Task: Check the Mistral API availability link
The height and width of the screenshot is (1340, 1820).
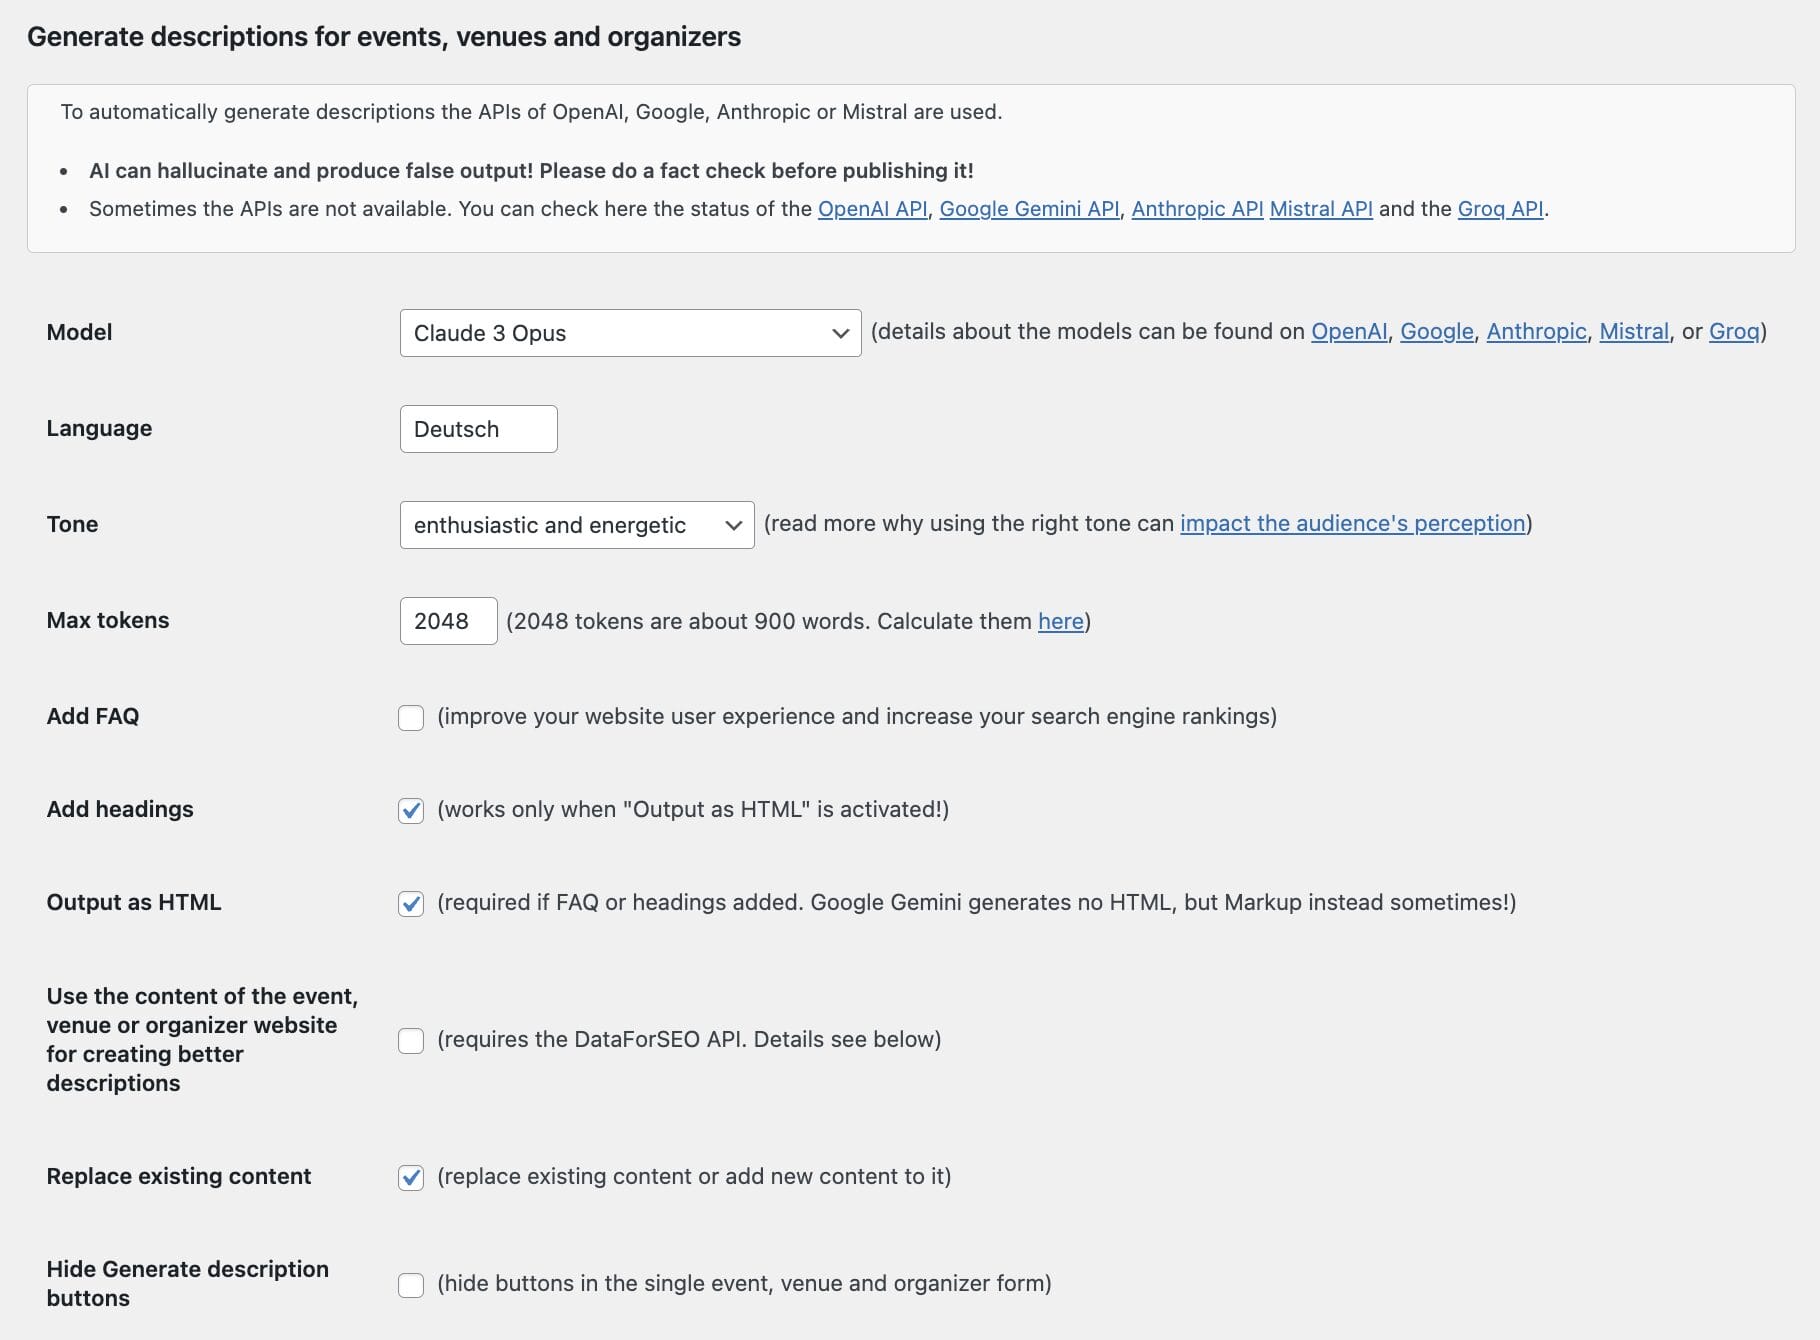Action: click(1320, 209)
